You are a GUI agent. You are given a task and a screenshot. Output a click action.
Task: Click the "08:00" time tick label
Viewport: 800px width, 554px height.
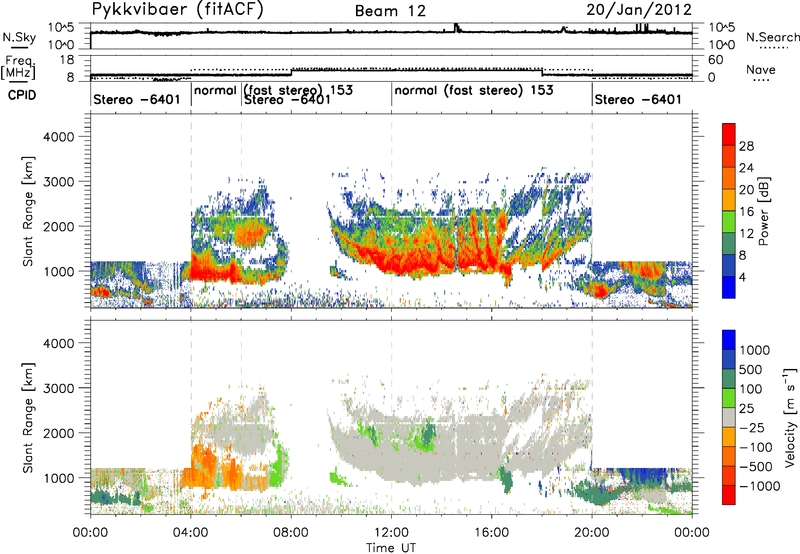point(291,533)
